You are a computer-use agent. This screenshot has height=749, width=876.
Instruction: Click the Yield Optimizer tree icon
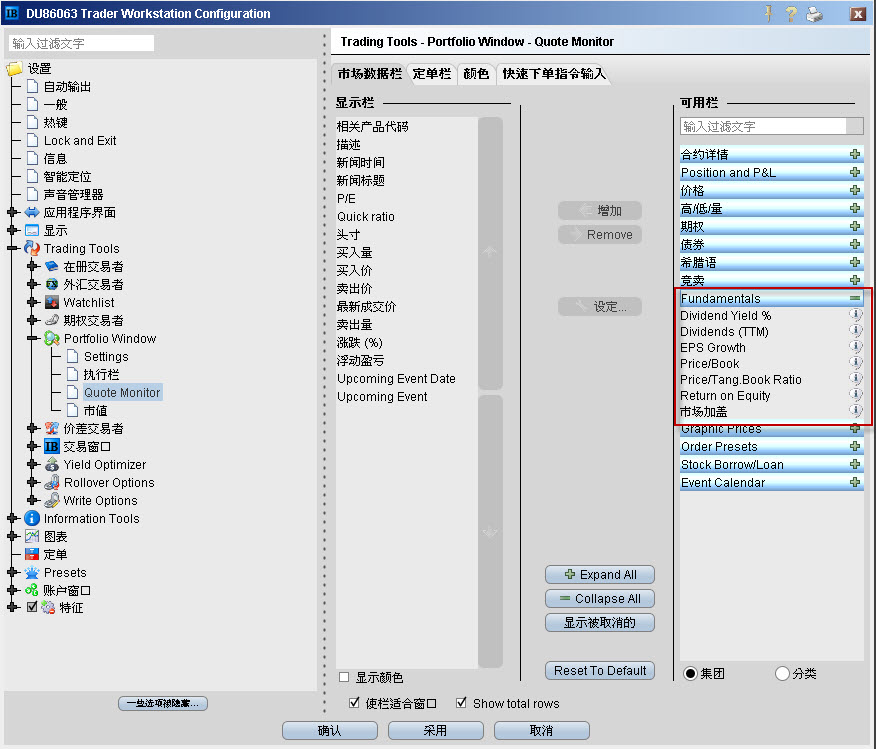[52, 465]
